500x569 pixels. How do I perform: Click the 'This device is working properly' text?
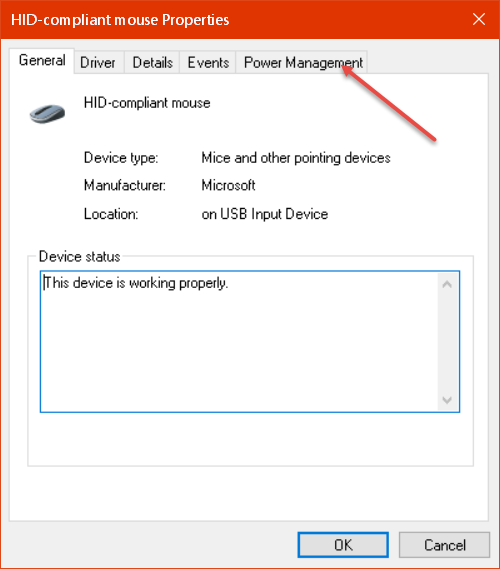[x=136, y=283]
